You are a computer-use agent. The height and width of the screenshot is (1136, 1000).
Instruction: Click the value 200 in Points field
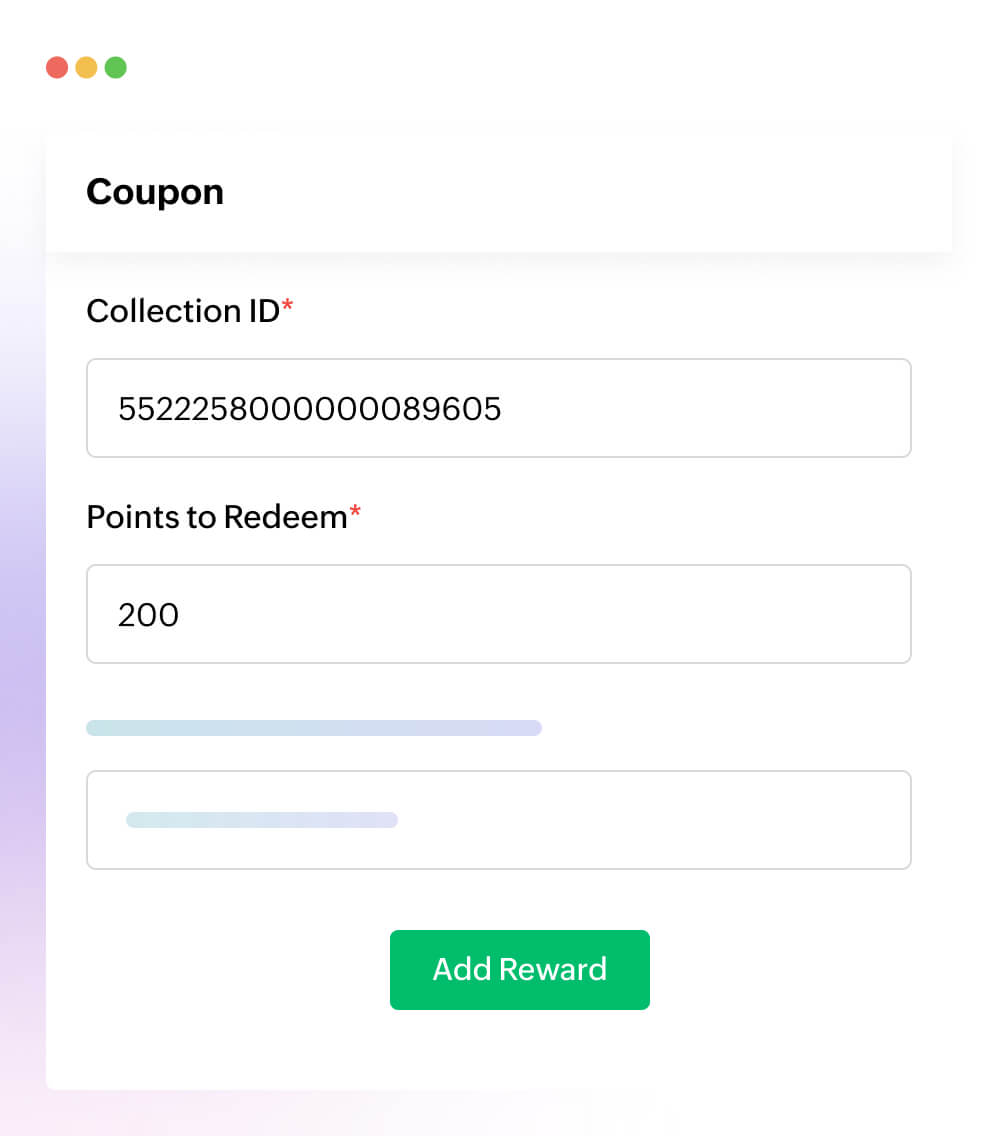point(148,614)
